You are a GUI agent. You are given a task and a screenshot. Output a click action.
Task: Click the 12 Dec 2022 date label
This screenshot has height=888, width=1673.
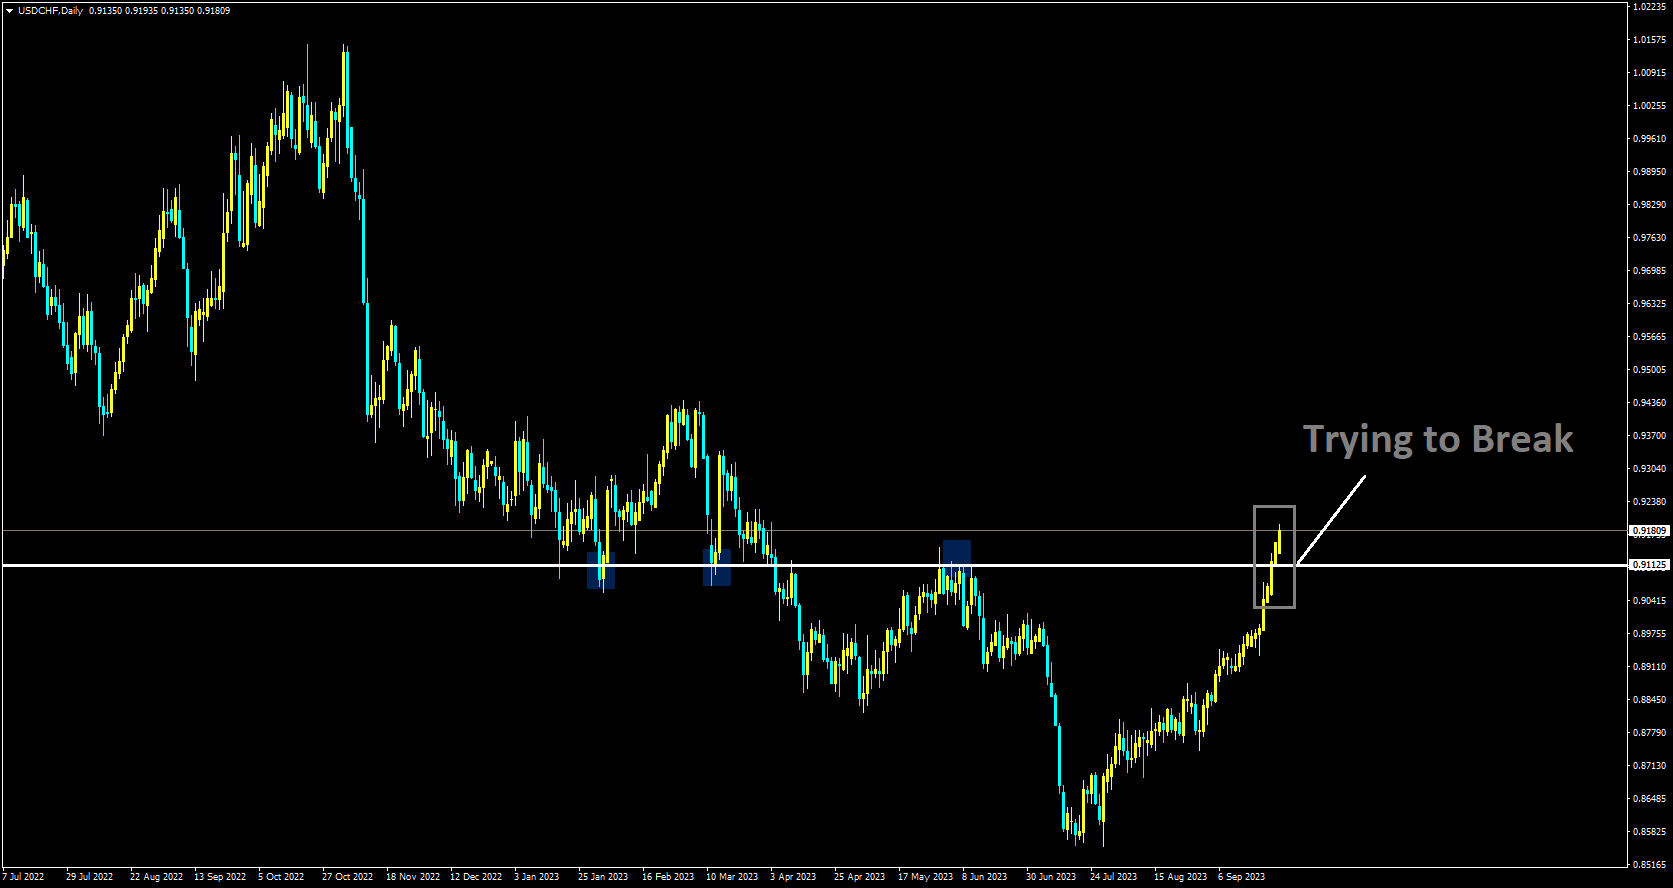[x=476, y=877]
